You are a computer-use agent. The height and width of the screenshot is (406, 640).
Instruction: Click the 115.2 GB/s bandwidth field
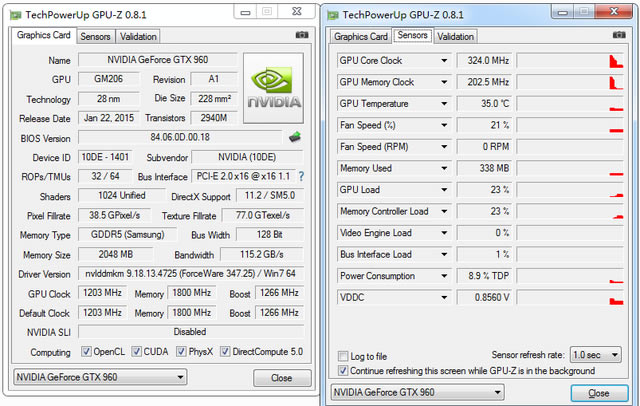(262, 254)
